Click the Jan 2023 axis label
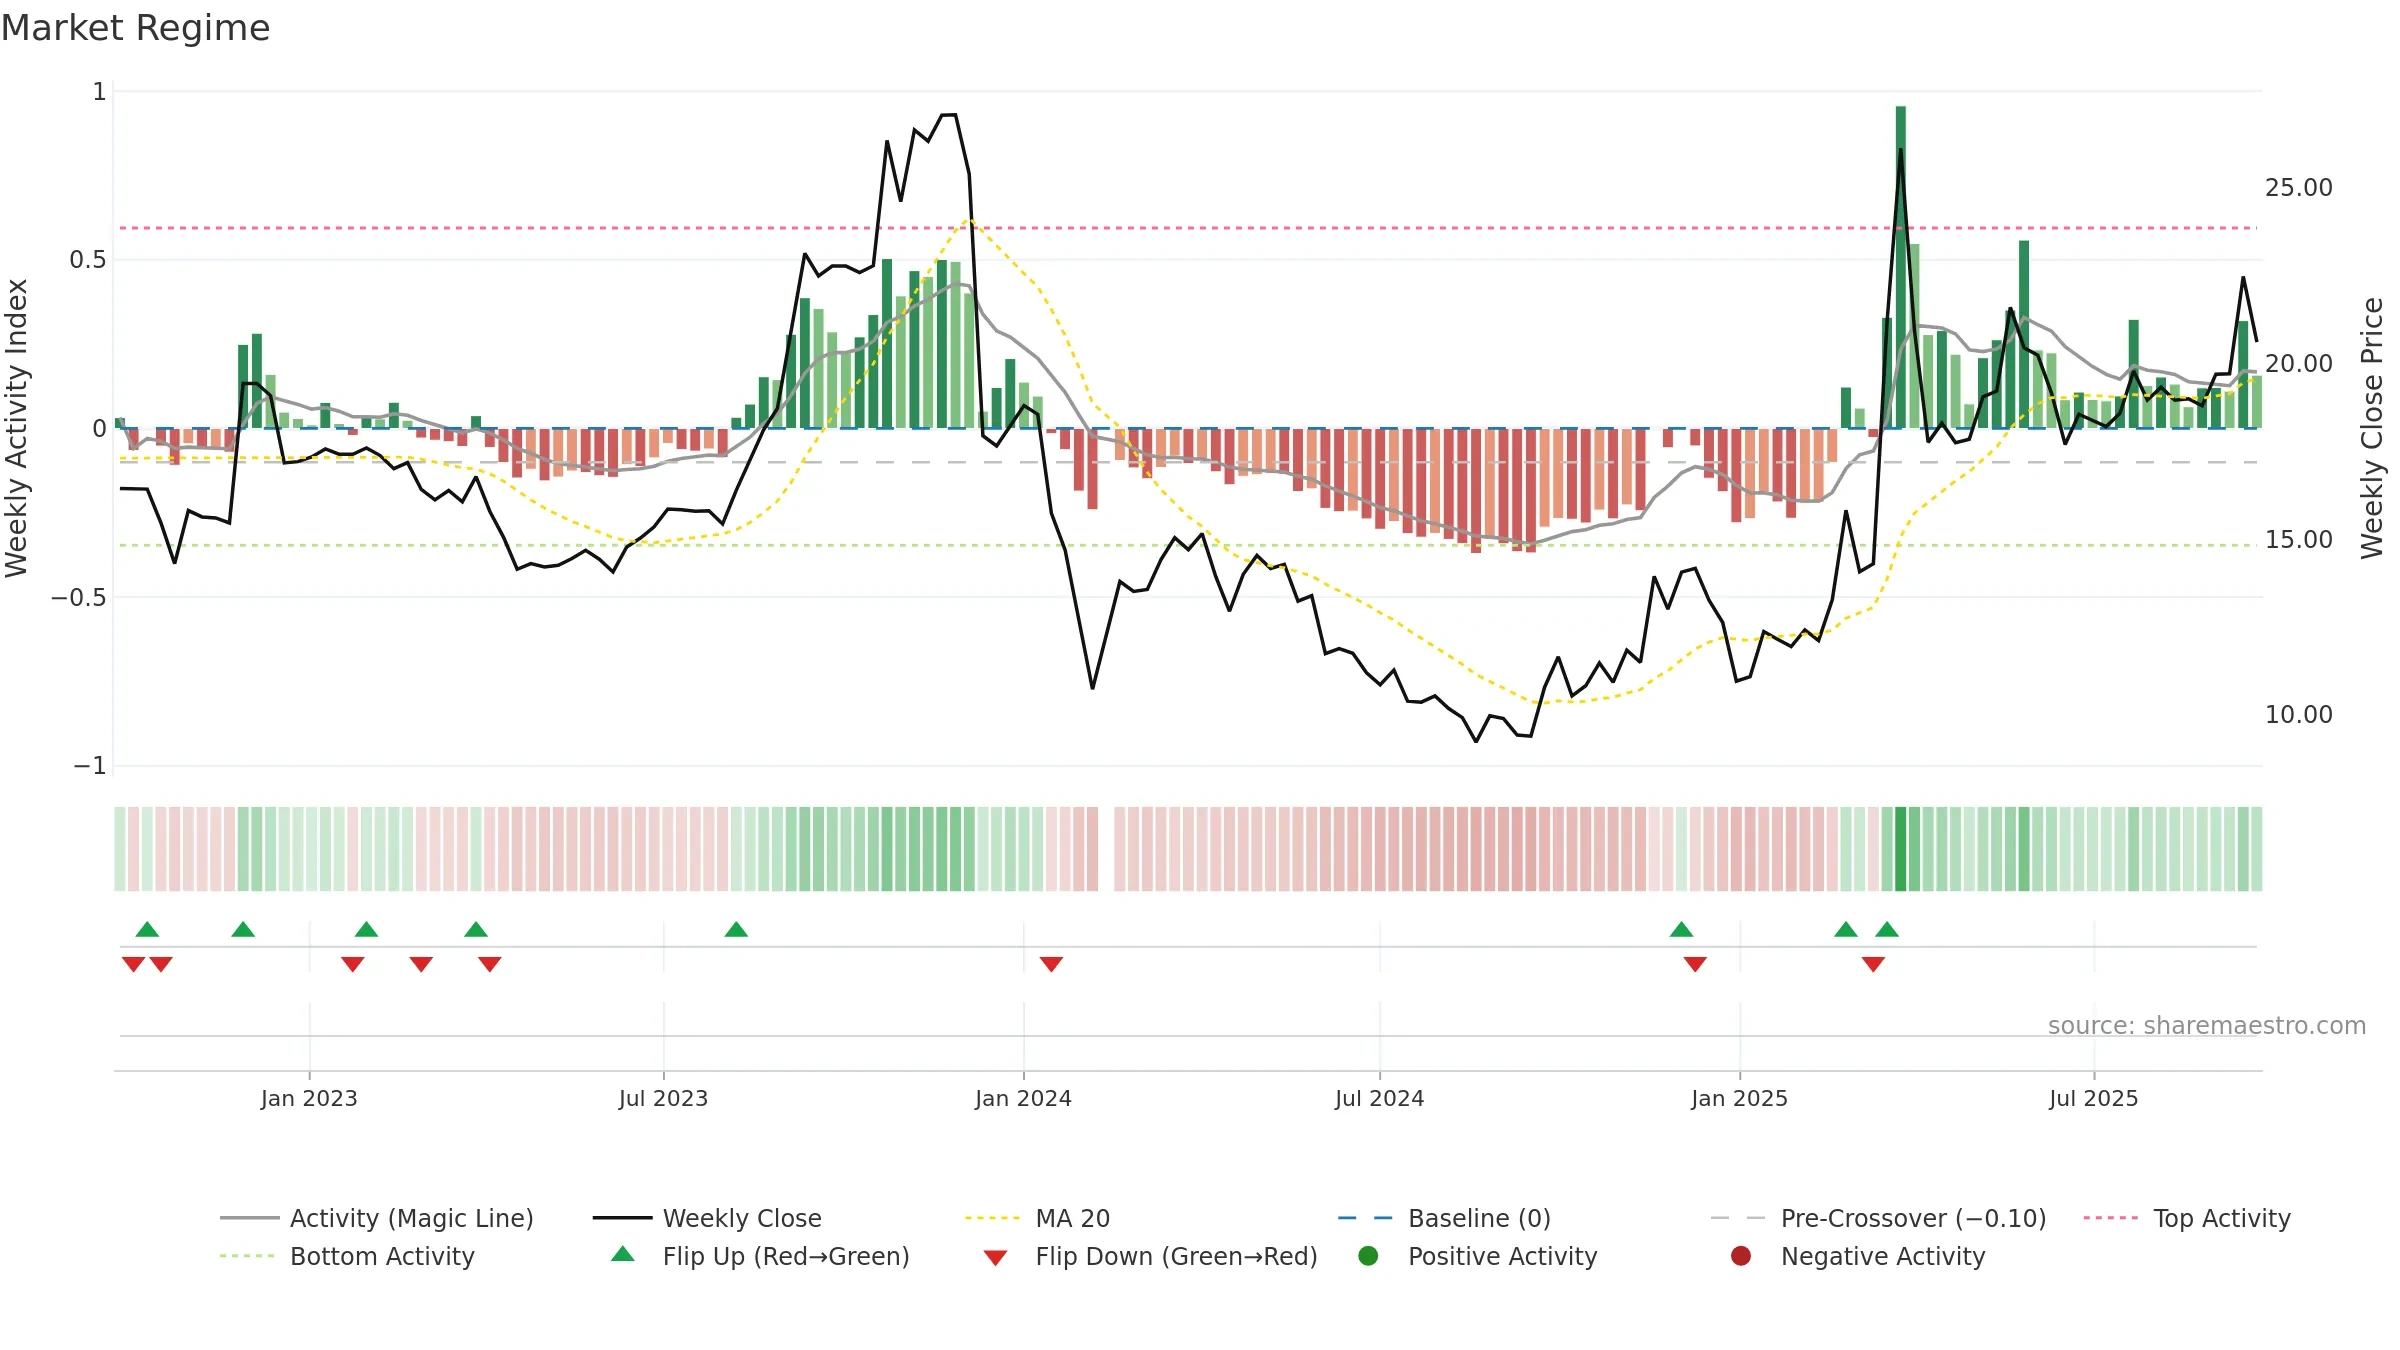 tap(309, 1099)
